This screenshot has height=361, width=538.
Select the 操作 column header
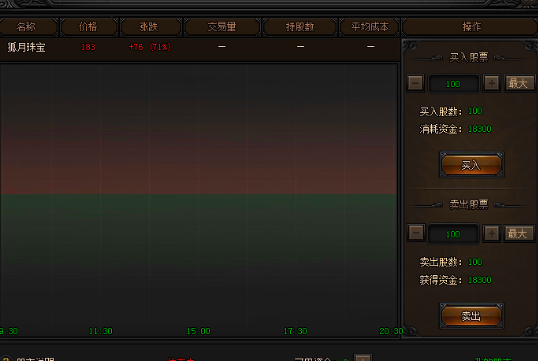471,27
